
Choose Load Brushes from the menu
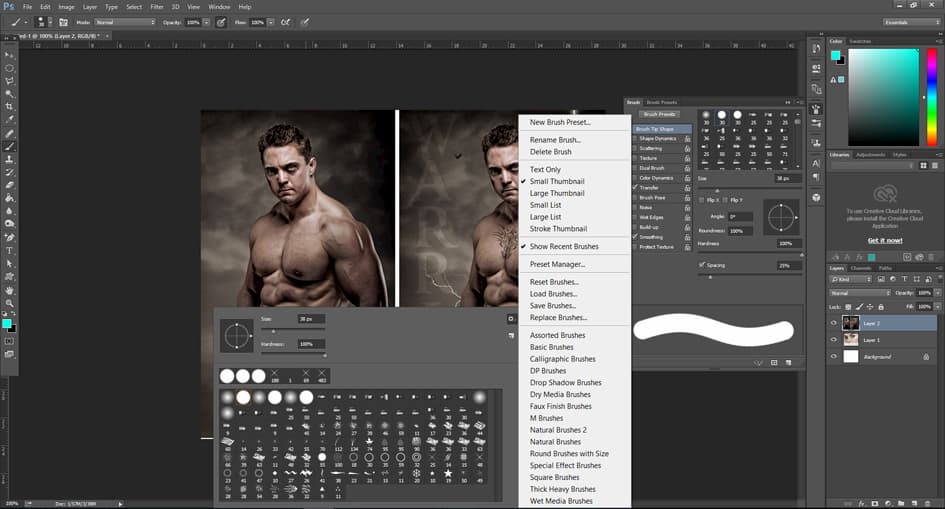pos(553,294)
